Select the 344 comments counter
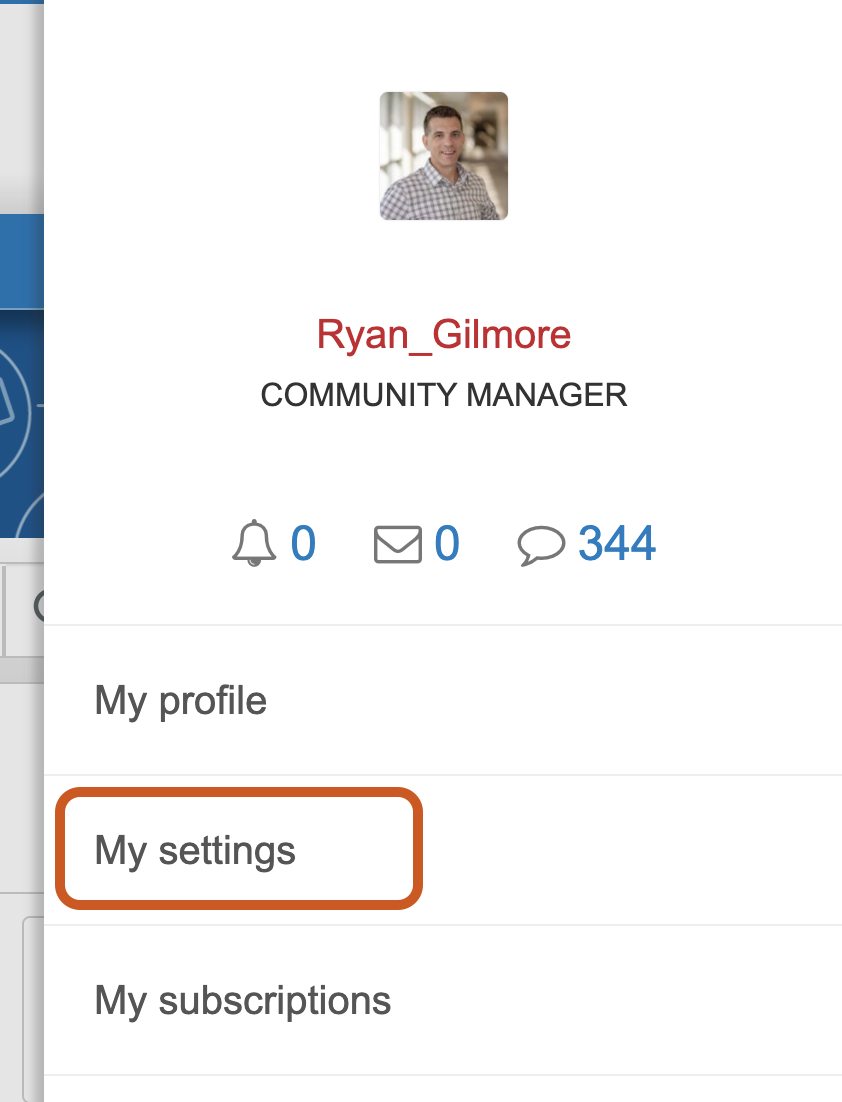The width and height of the screenshot is (842, 1102). tap(616, 543)
